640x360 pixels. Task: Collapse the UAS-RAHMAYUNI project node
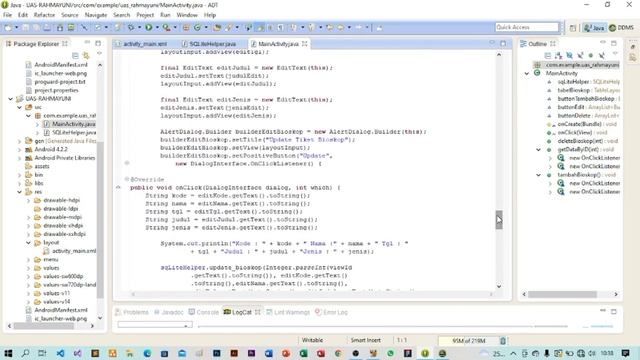click(x=11, y=99)
